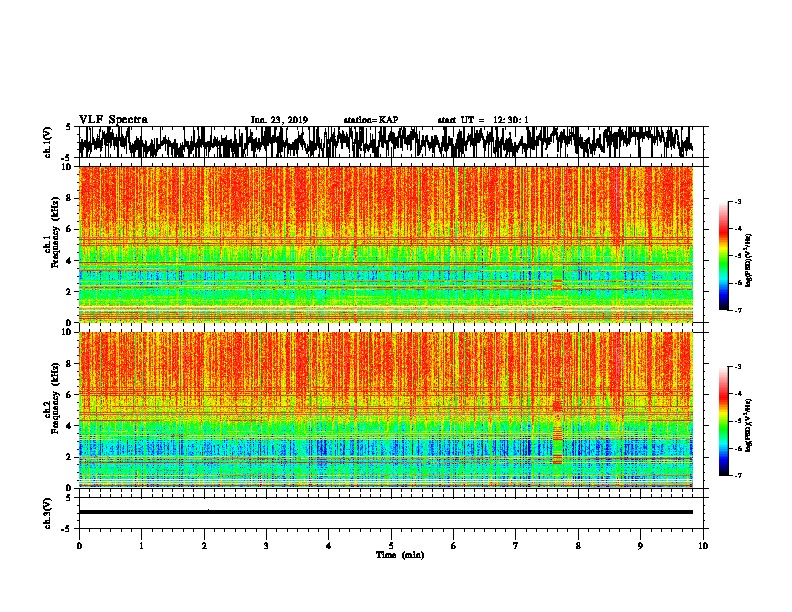Click the ch.2 spectrogram color bar
Screen dimensions: 792x612
[724, 421]
